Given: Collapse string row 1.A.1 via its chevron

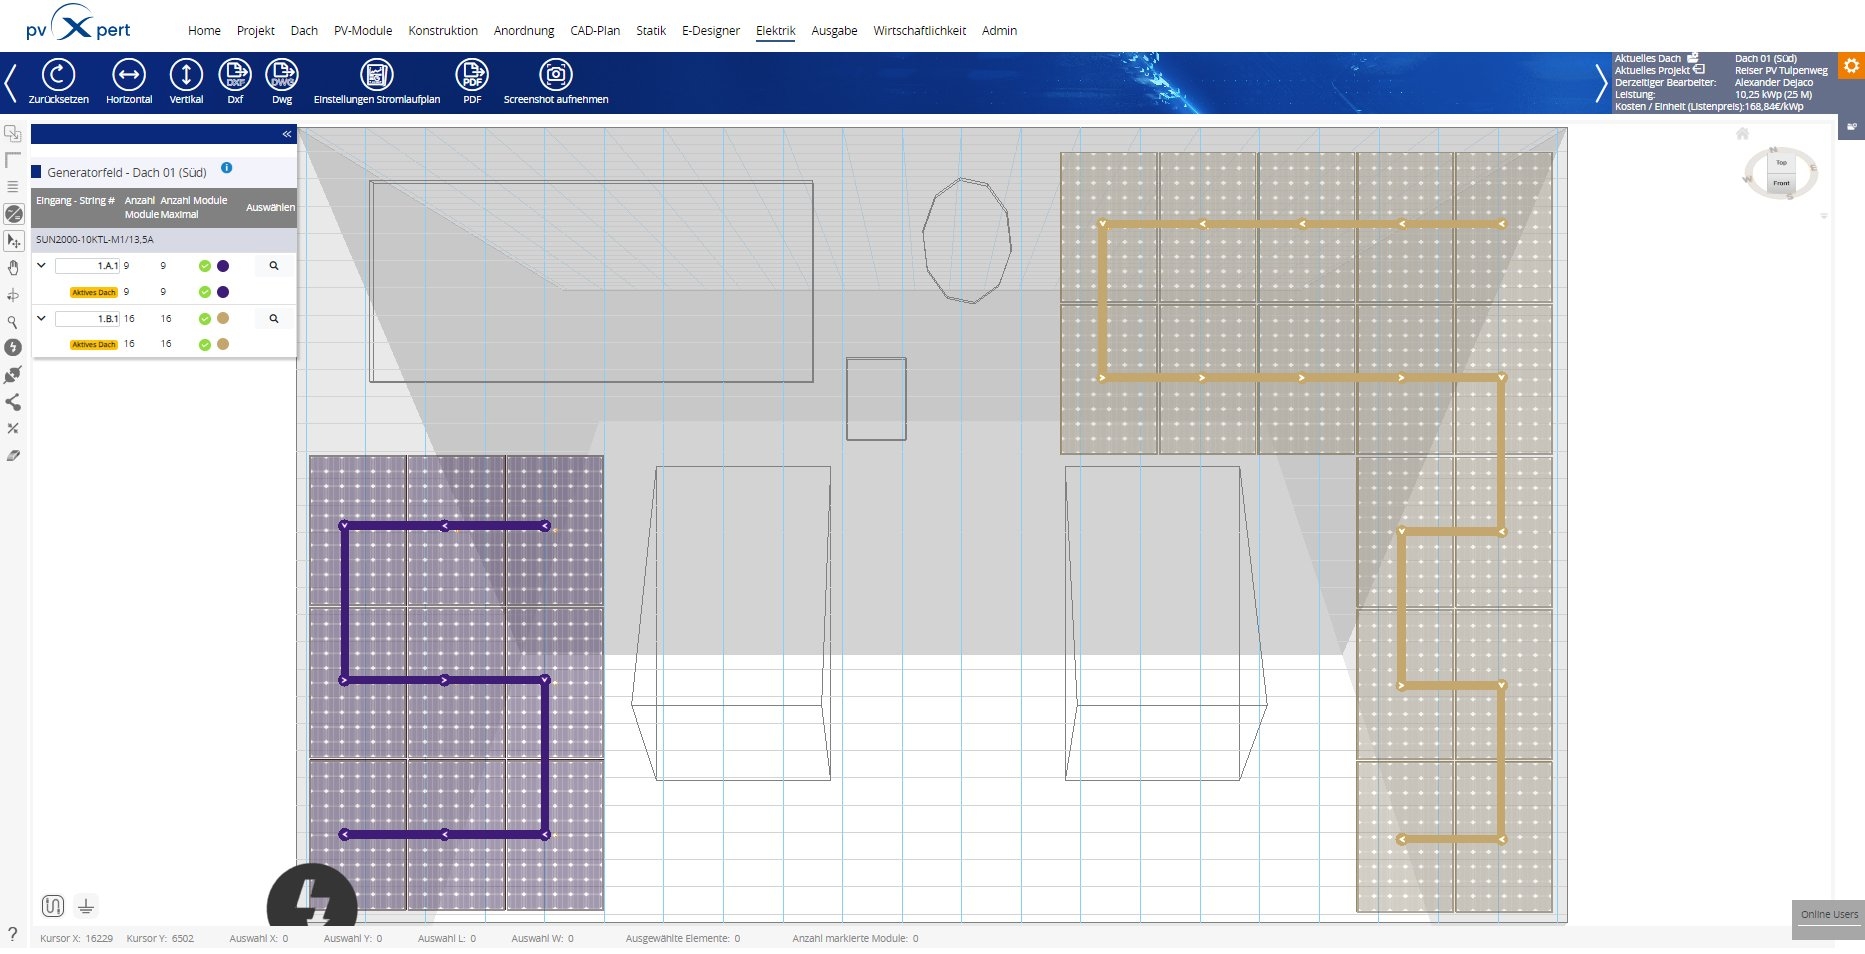Looking at the screenshot, I should coord(42,266).
